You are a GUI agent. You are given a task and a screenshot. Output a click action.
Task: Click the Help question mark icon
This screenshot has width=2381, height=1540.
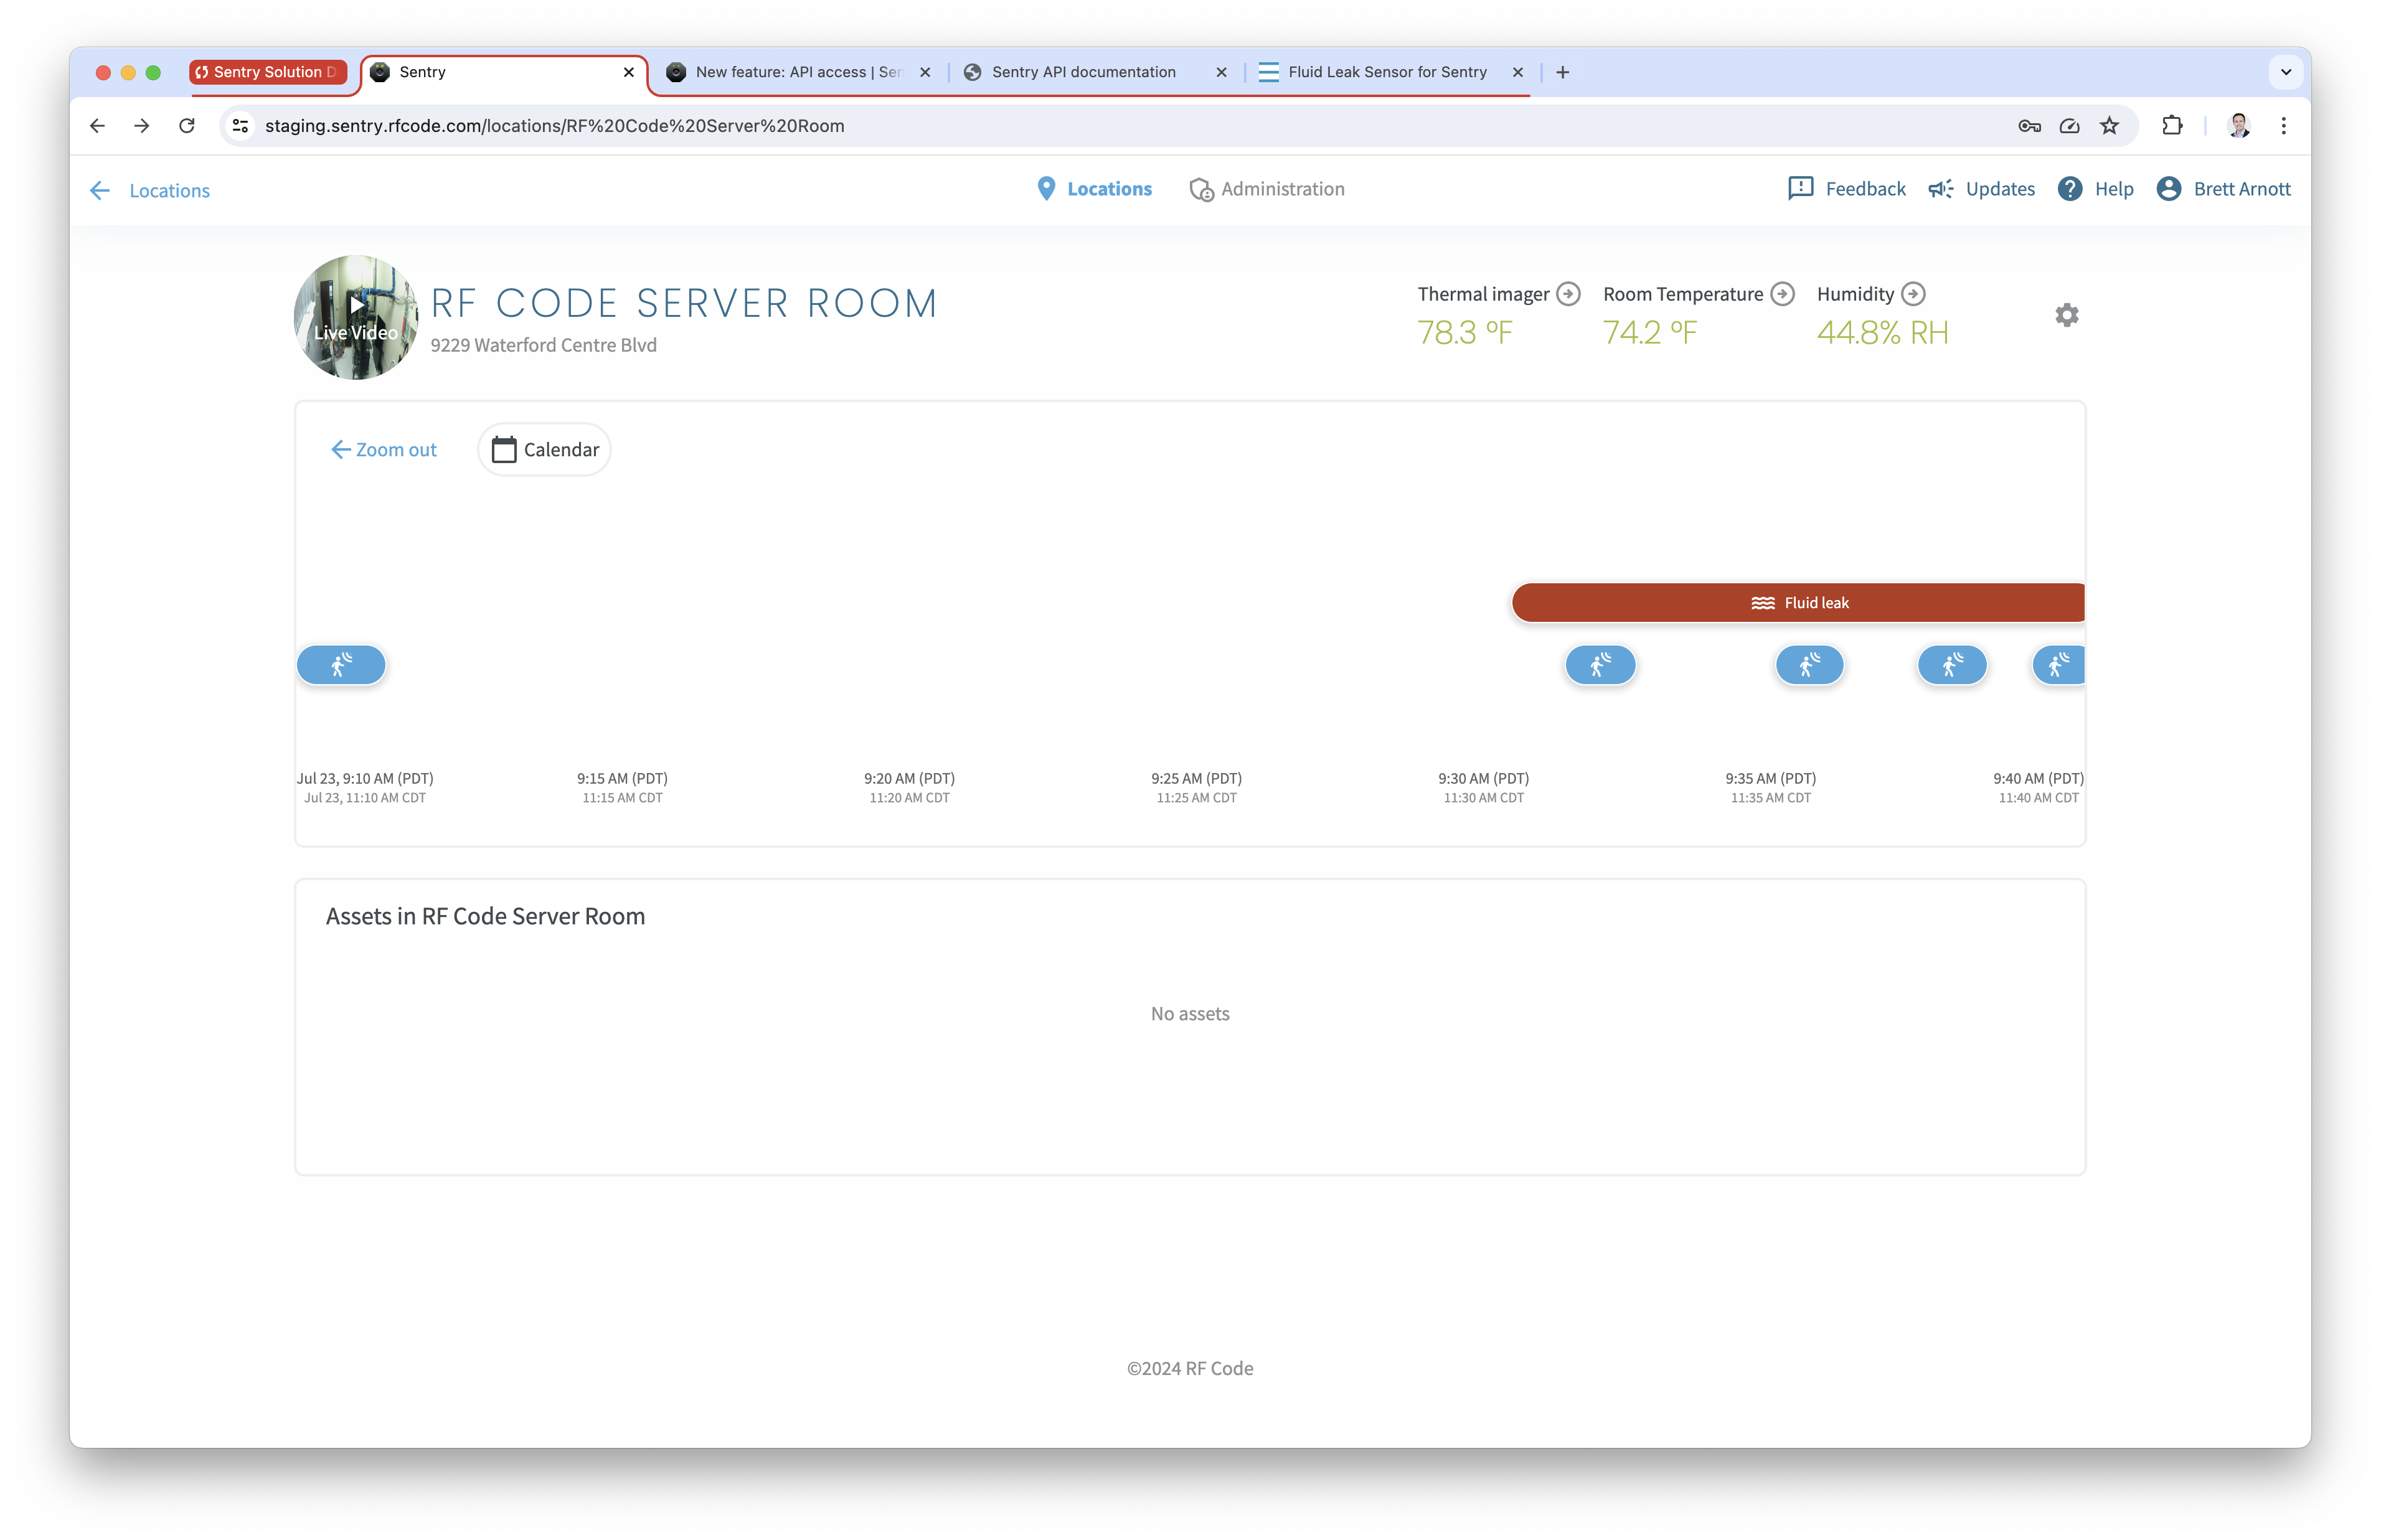pyautogui.click(x=2070, y=189)
